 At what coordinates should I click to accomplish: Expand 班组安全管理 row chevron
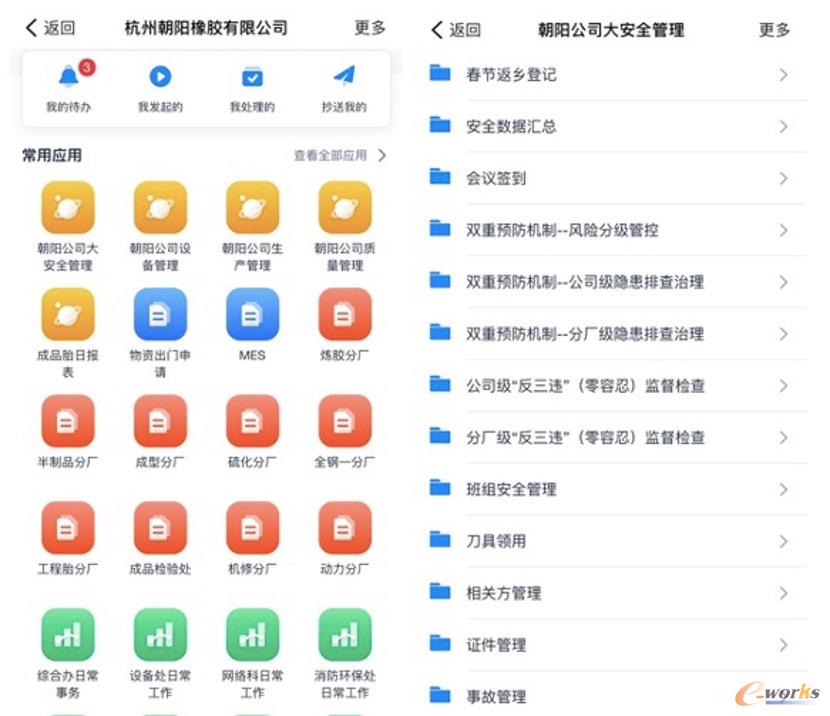coord(784,490)
